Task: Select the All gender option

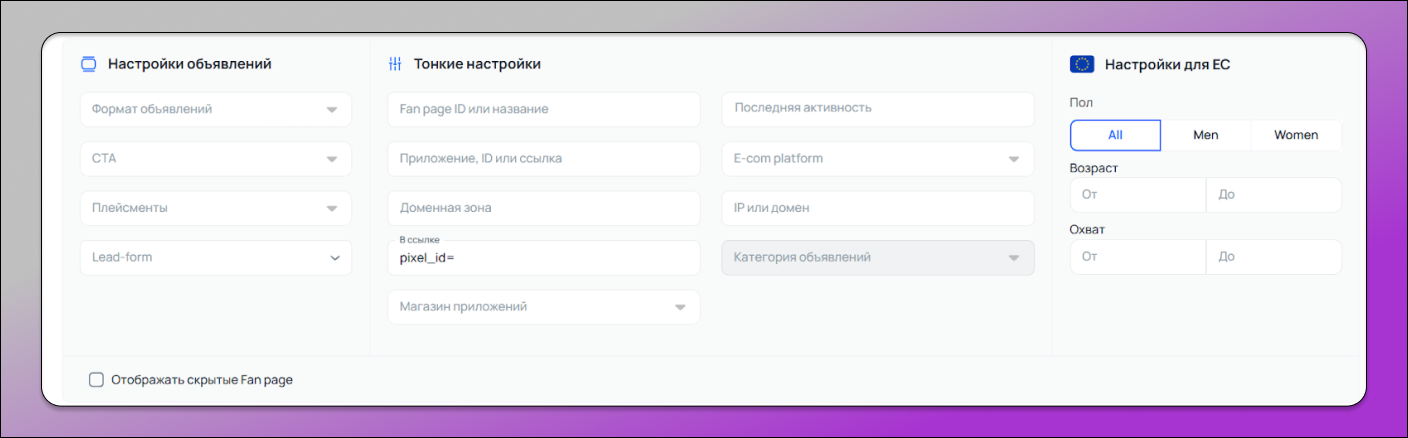Action: click(x=1115, y=135)
